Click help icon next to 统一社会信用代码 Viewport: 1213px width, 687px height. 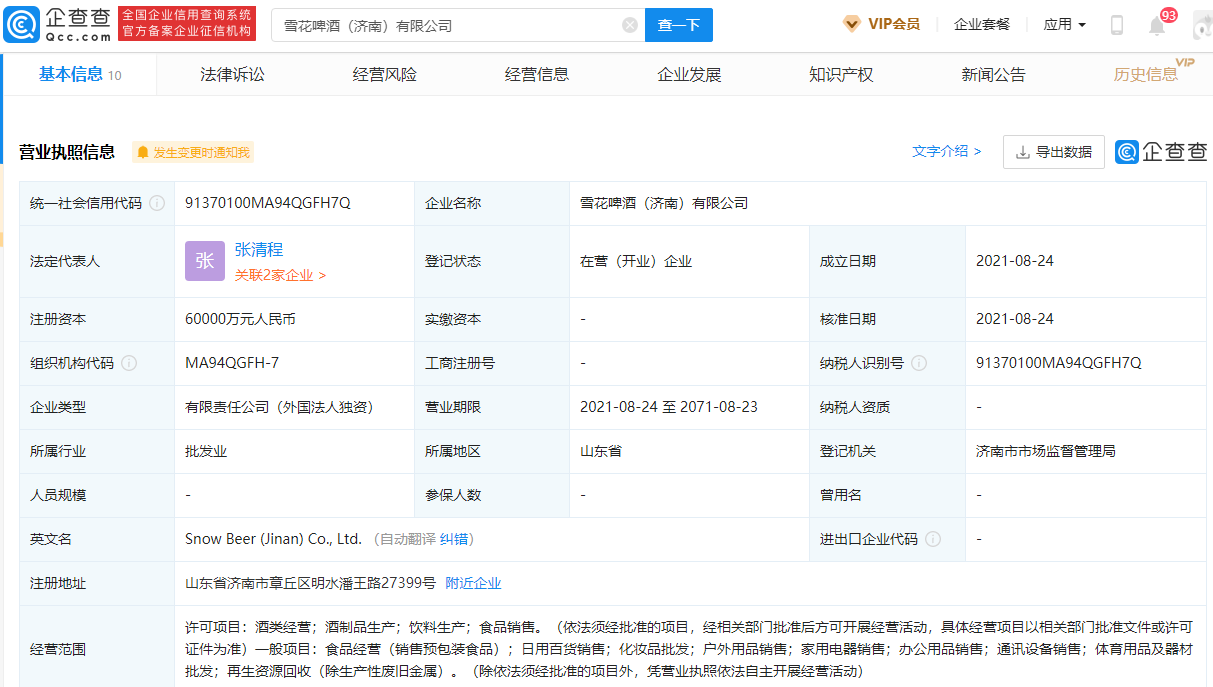[157, 203]
